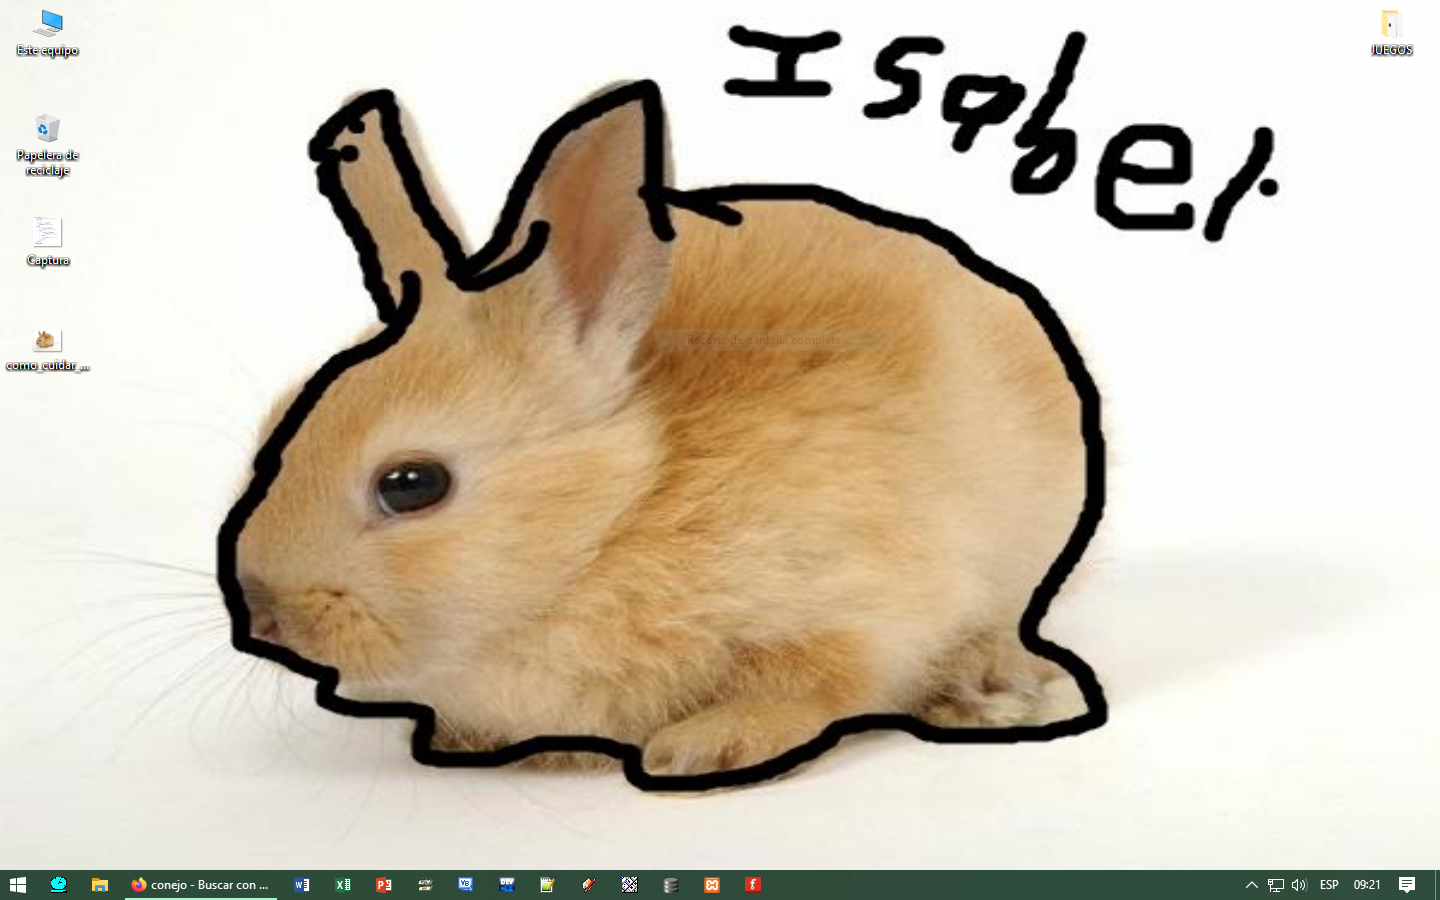The image size is (1440, 900).
Task: Open the red 'f' application on the taskbar
Action: pos(753,885)
